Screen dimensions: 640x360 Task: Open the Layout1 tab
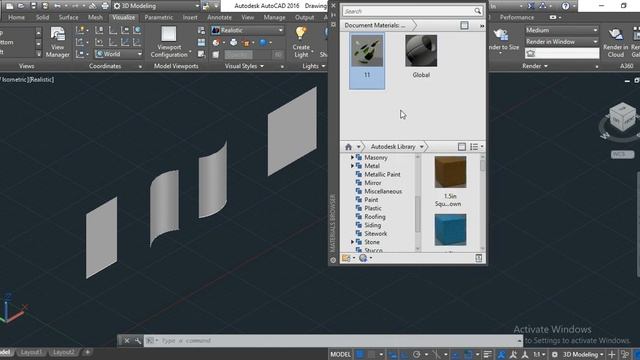click(x=31, y=352)
